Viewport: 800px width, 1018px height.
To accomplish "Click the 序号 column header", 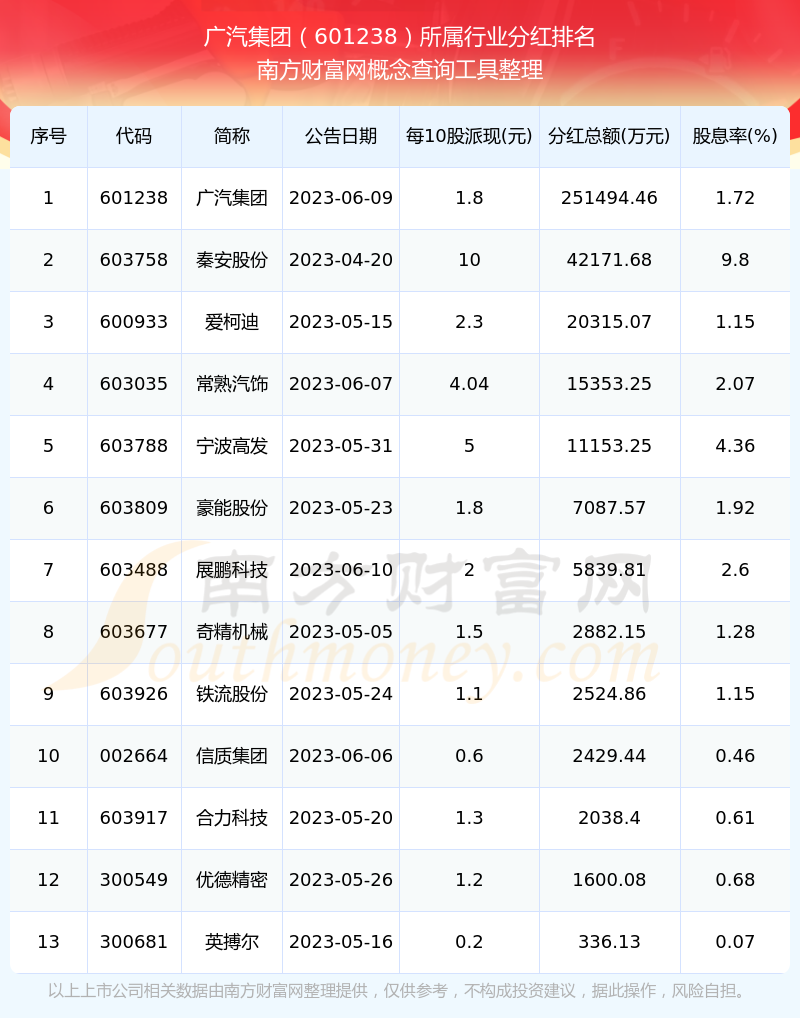I will coord(48,136).
